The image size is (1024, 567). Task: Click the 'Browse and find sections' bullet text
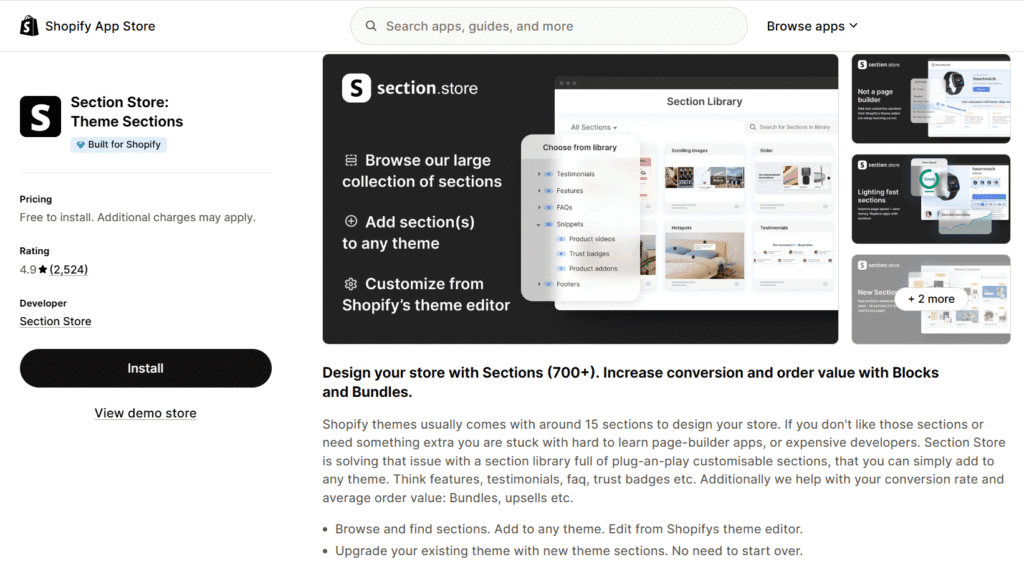point(569,529)
